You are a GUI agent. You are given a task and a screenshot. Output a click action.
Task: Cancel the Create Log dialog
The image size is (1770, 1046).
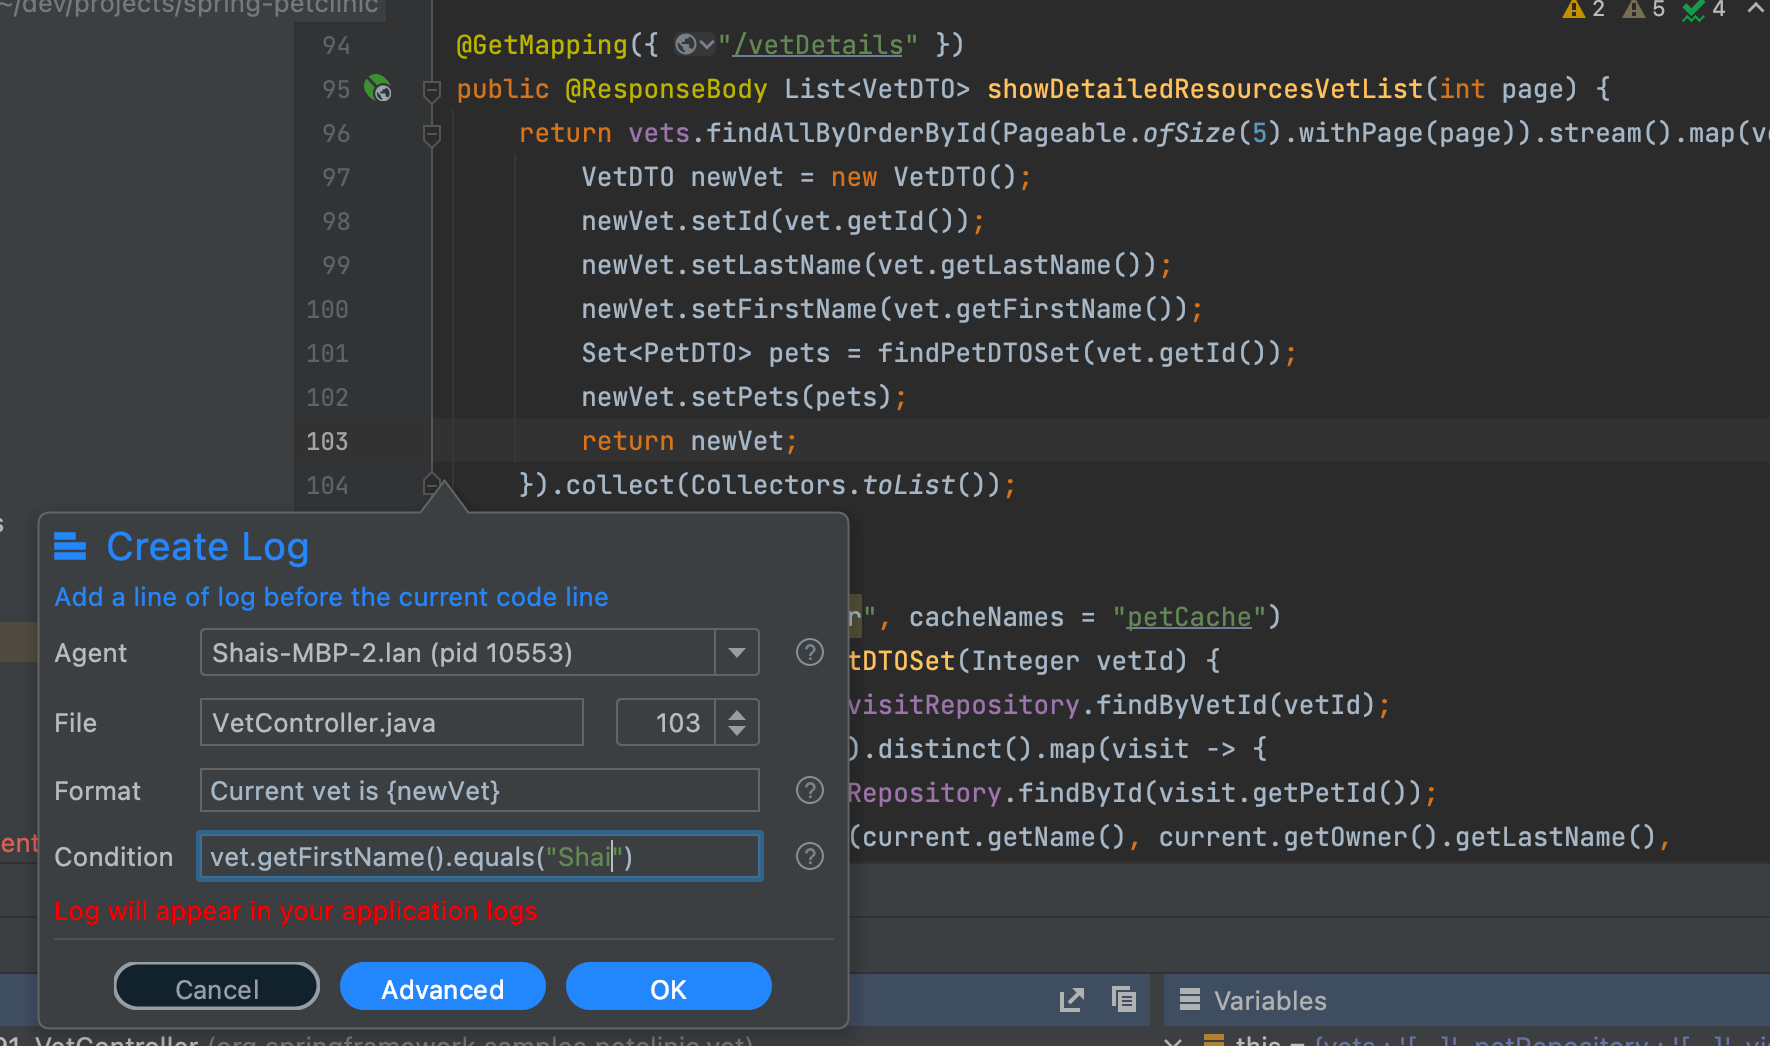(x=217, y=988)
